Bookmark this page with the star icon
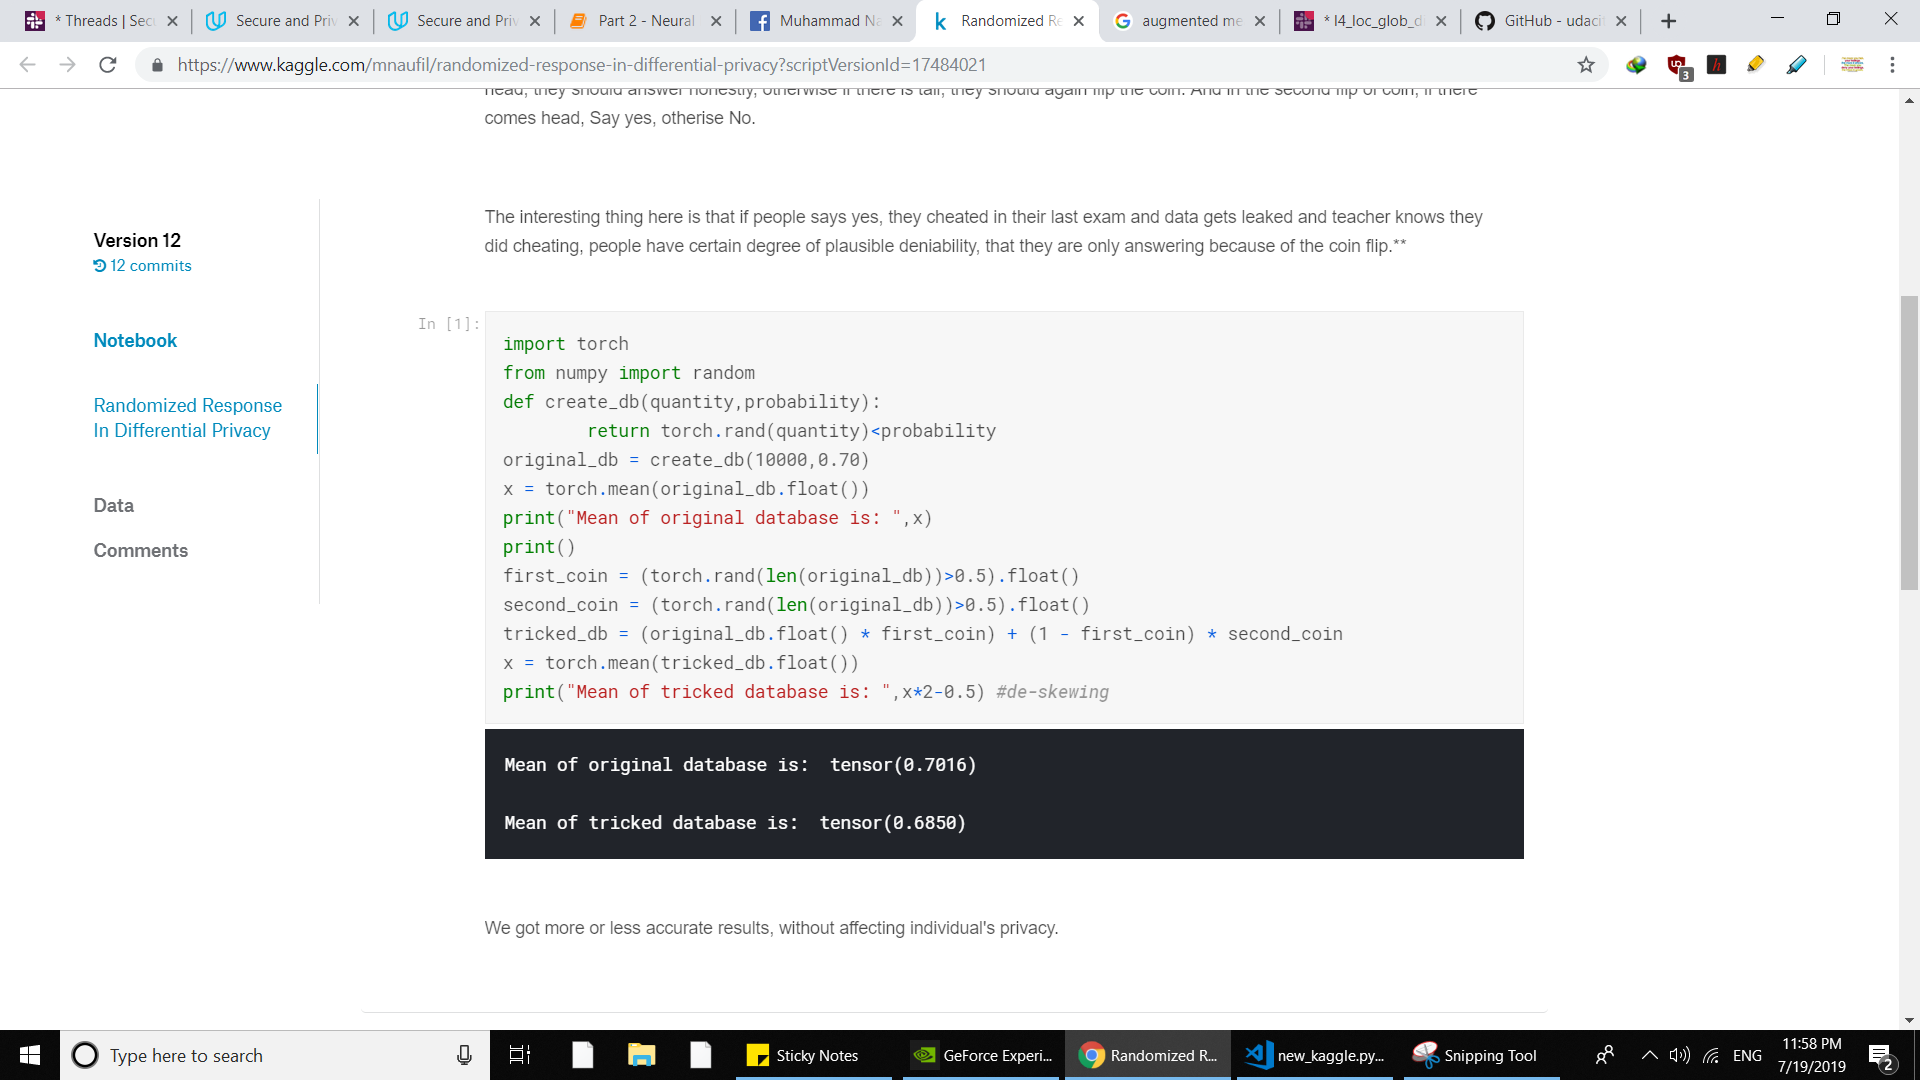The height and width of the screenshot is (1080, 1920). click(1586, 65)
